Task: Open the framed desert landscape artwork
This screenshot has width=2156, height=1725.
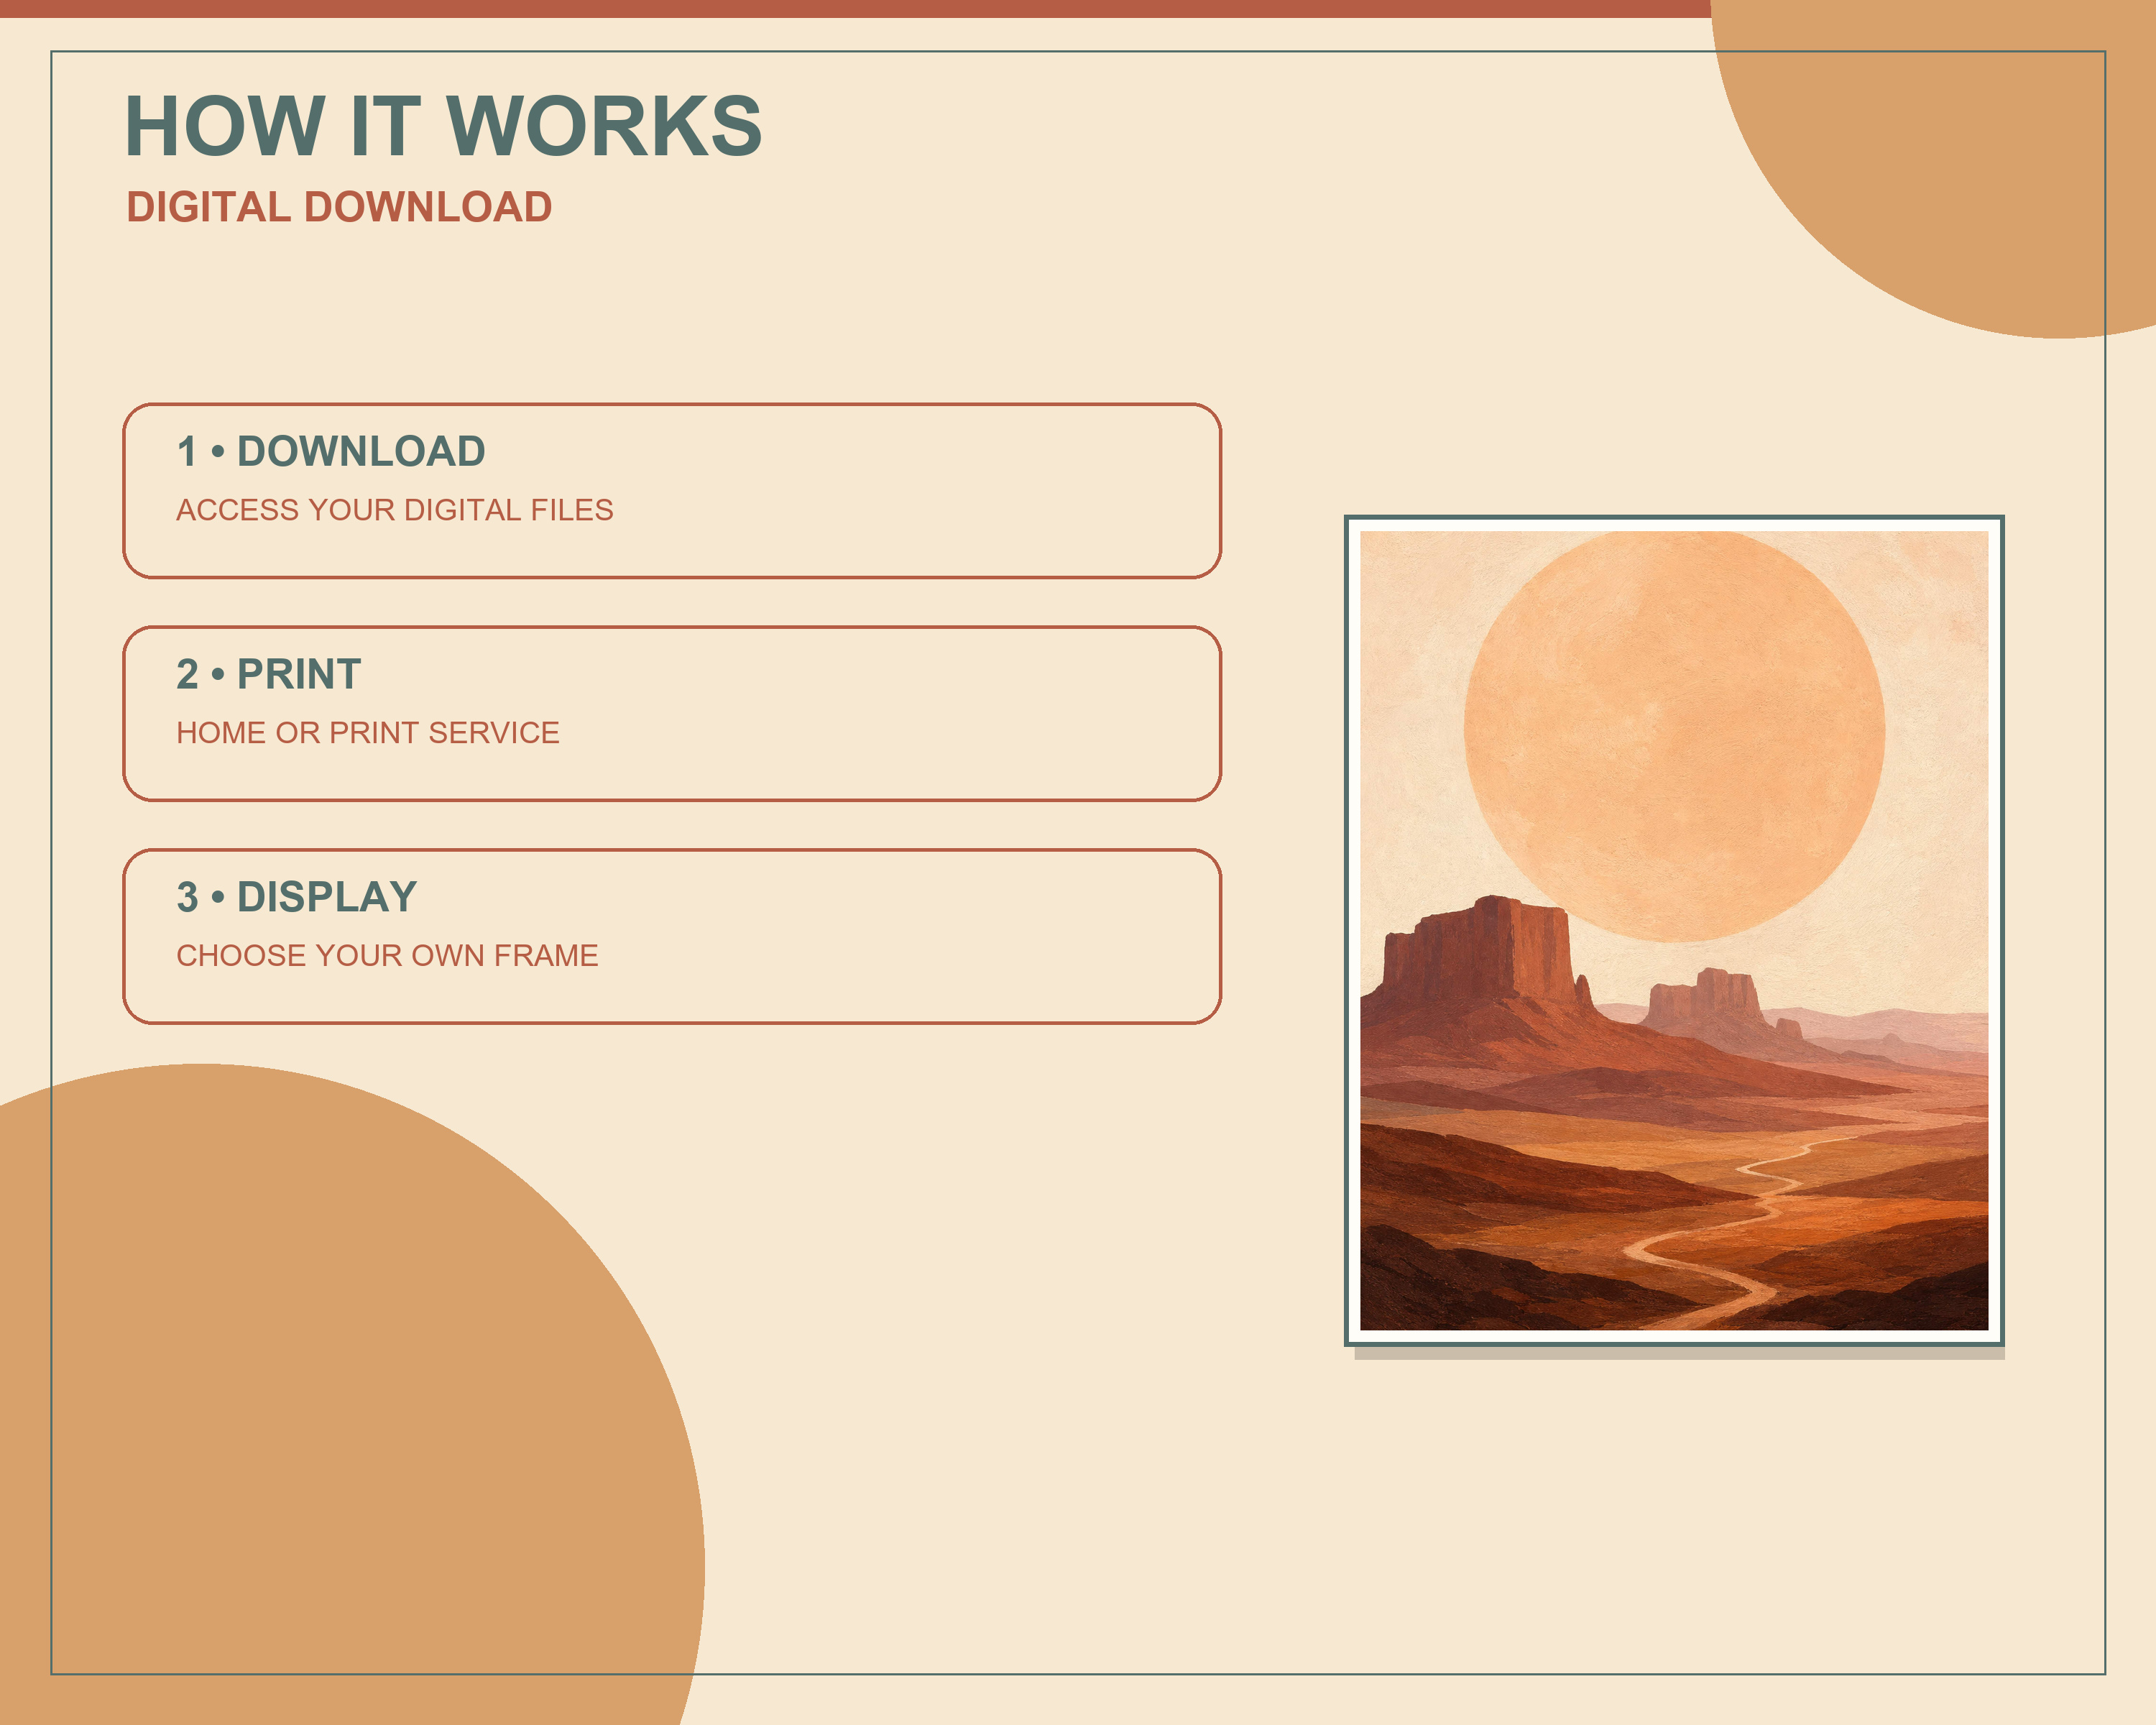Action: 1674,931
